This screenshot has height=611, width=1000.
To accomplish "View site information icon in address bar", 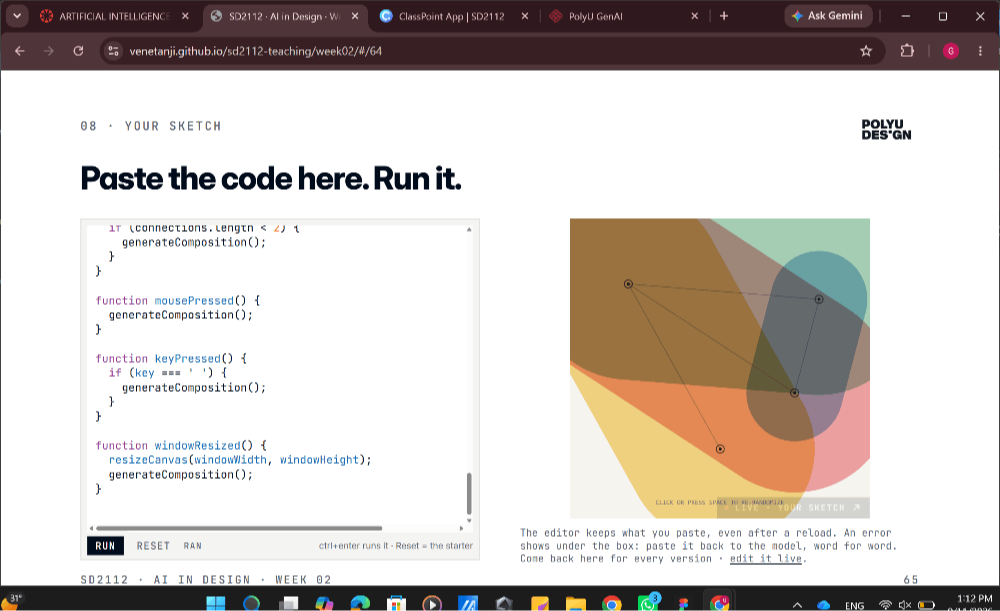I will pyautogui.click(x=114, y=51).
